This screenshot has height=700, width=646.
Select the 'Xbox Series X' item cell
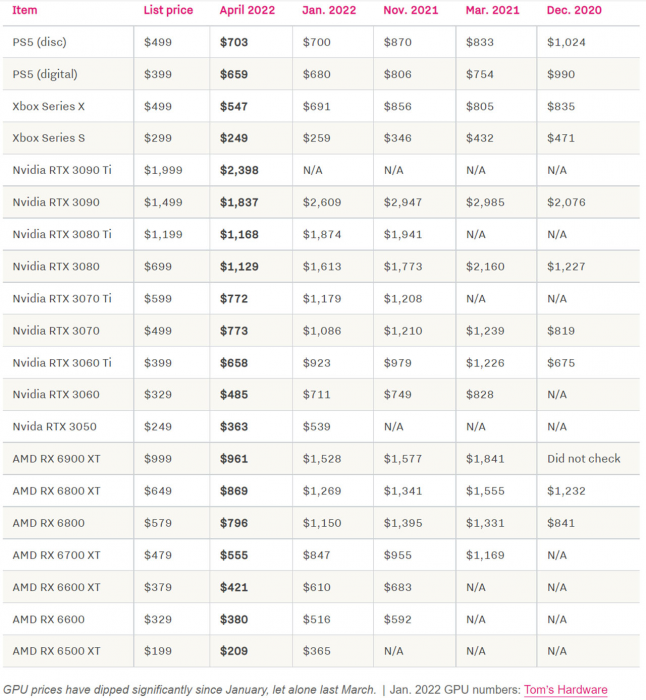point(49,106)
